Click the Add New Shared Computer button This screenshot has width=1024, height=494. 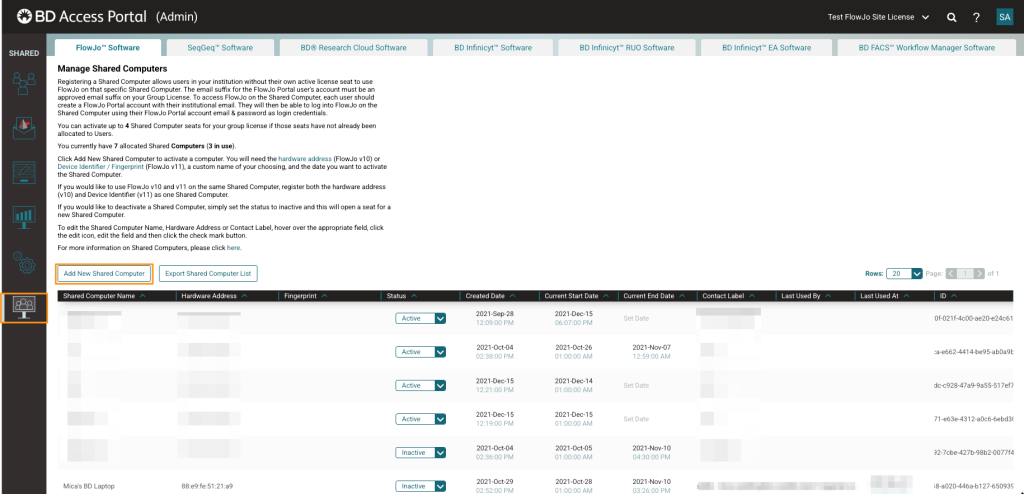(x=104, y=273)
